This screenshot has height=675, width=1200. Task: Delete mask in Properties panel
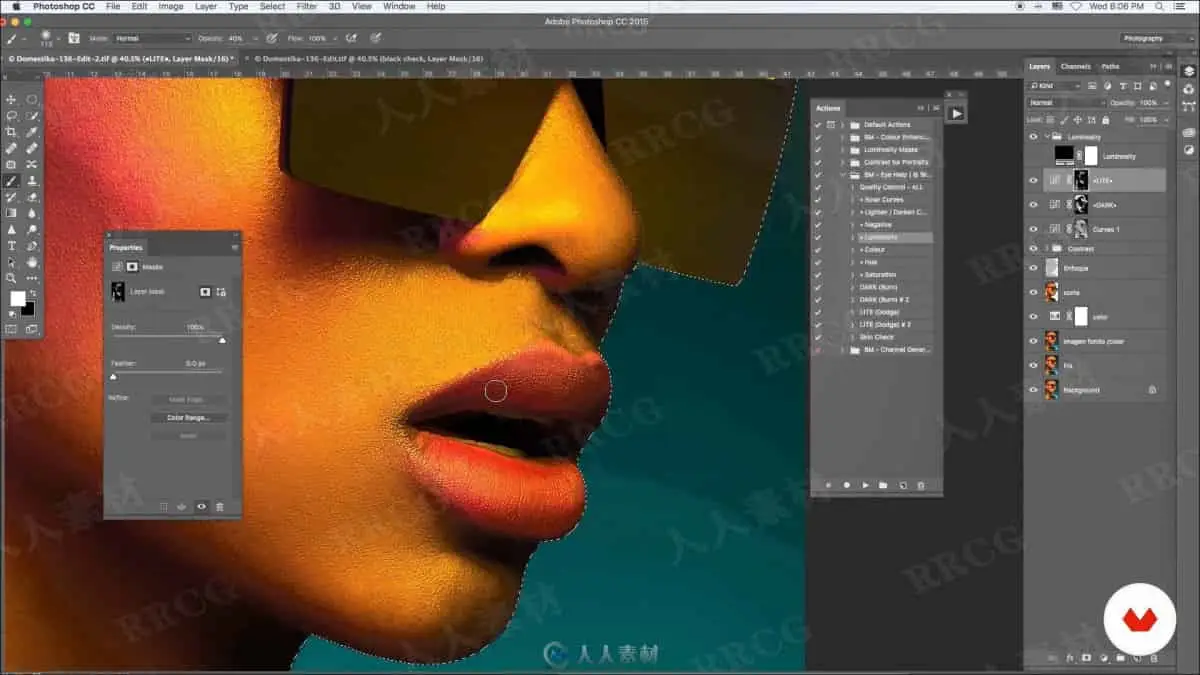[220, 507]
